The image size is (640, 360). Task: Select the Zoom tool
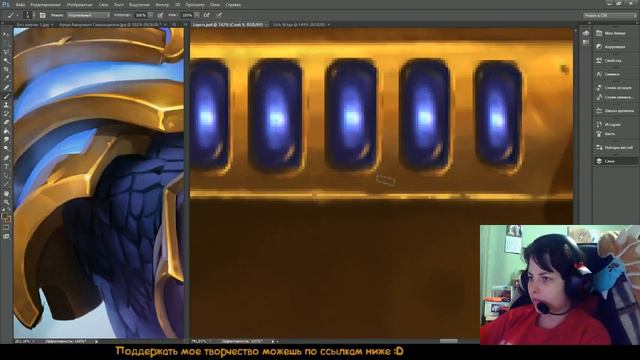6,202
